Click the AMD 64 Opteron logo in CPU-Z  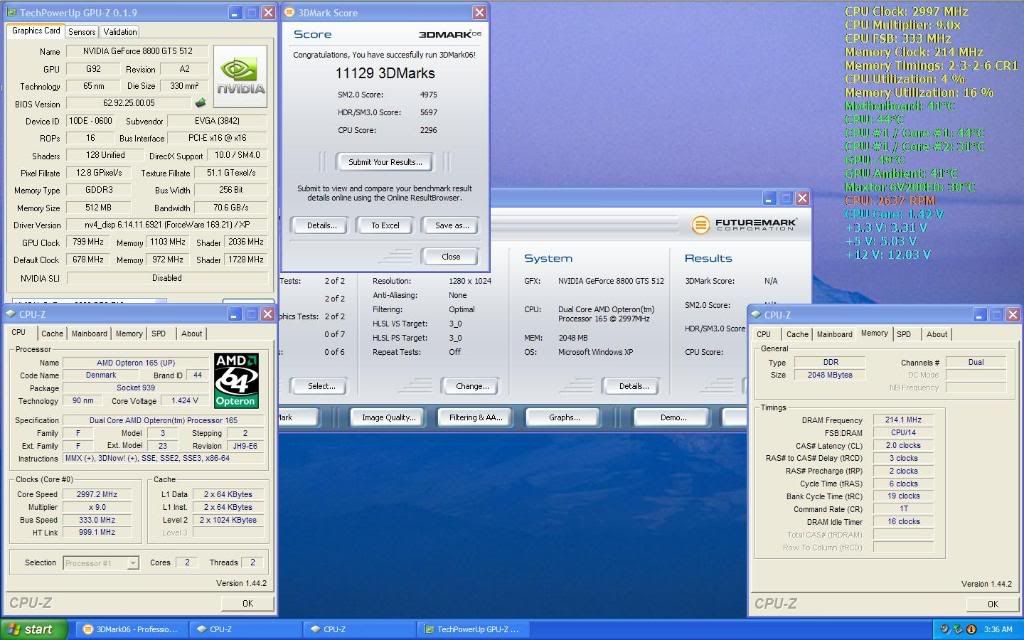point(236,381)
